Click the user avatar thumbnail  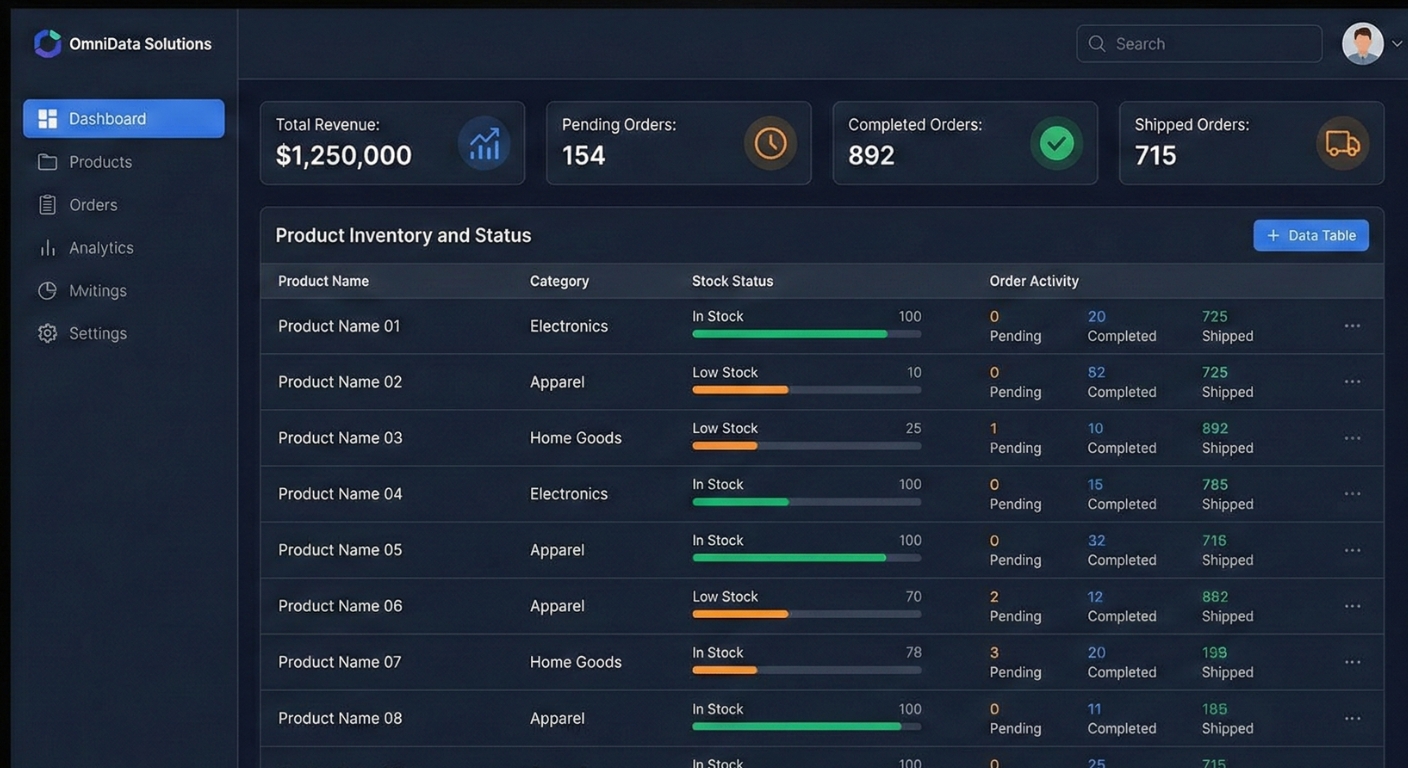(1362, 44)
